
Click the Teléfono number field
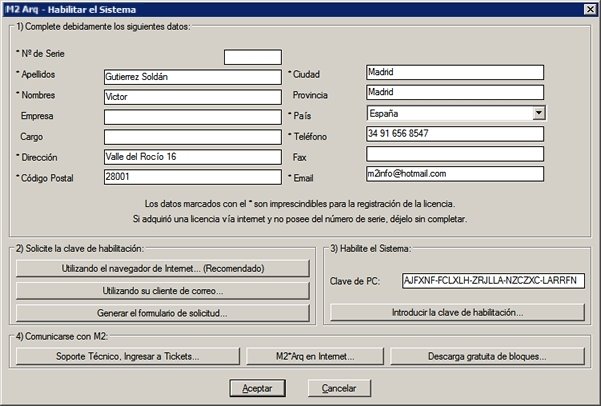click(454, 133)
